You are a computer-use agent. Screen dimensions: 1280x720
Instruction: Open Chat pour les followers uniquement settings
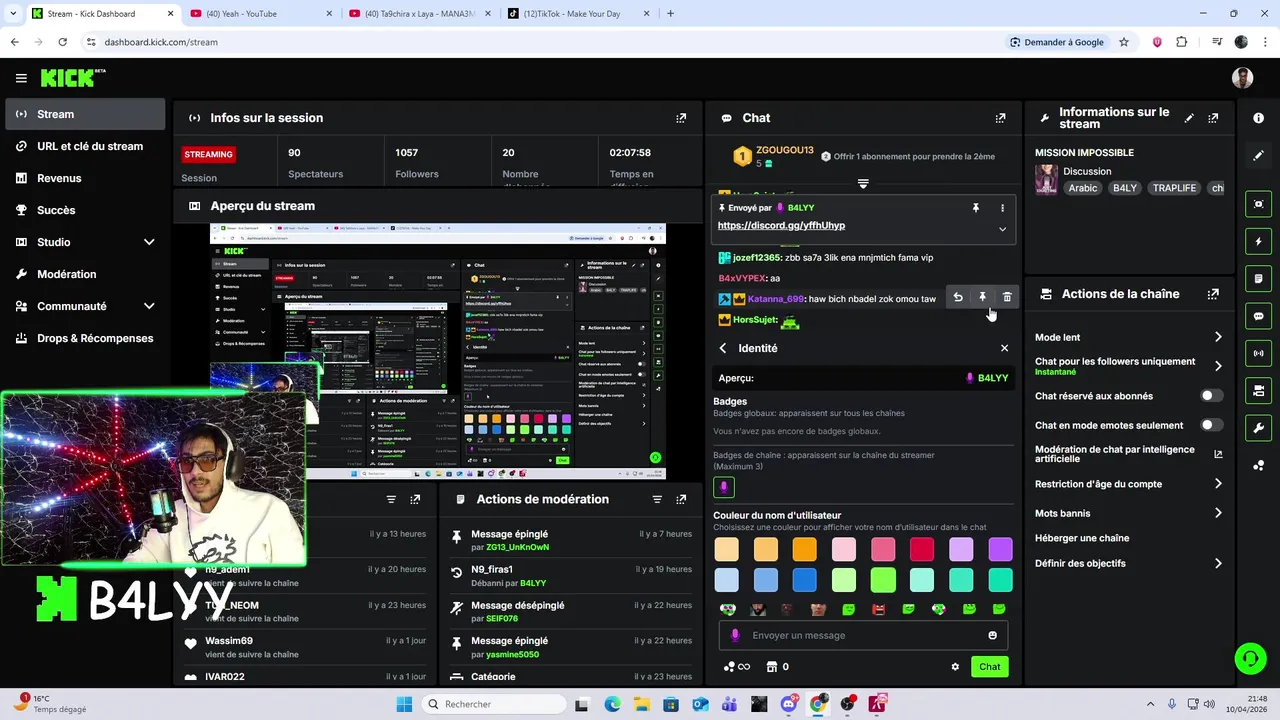pyautogui.click(x=1129, y=366)
